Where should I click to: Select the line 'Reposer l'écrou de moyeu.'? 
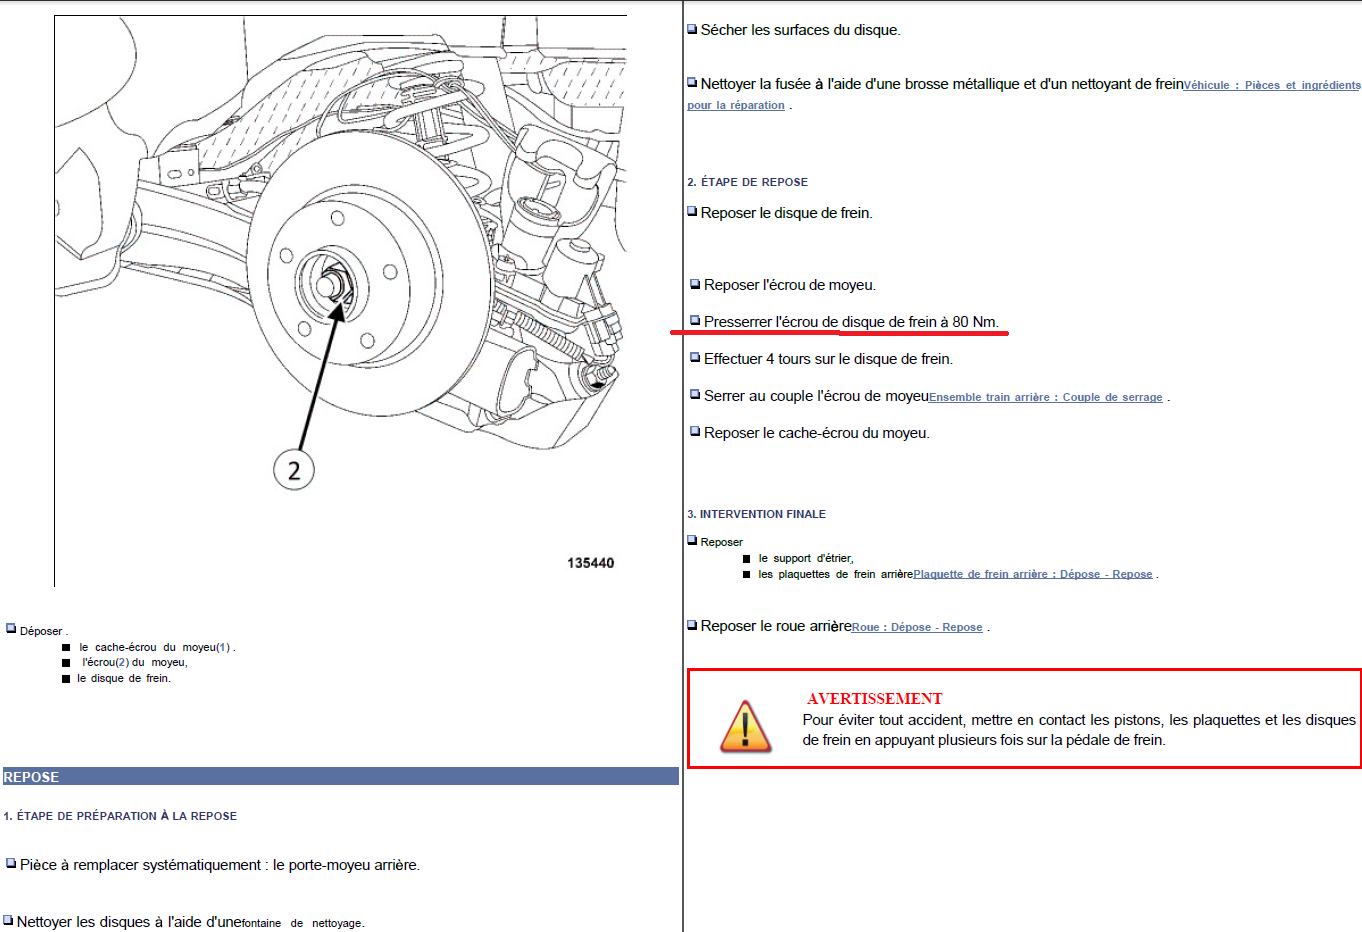789,285
